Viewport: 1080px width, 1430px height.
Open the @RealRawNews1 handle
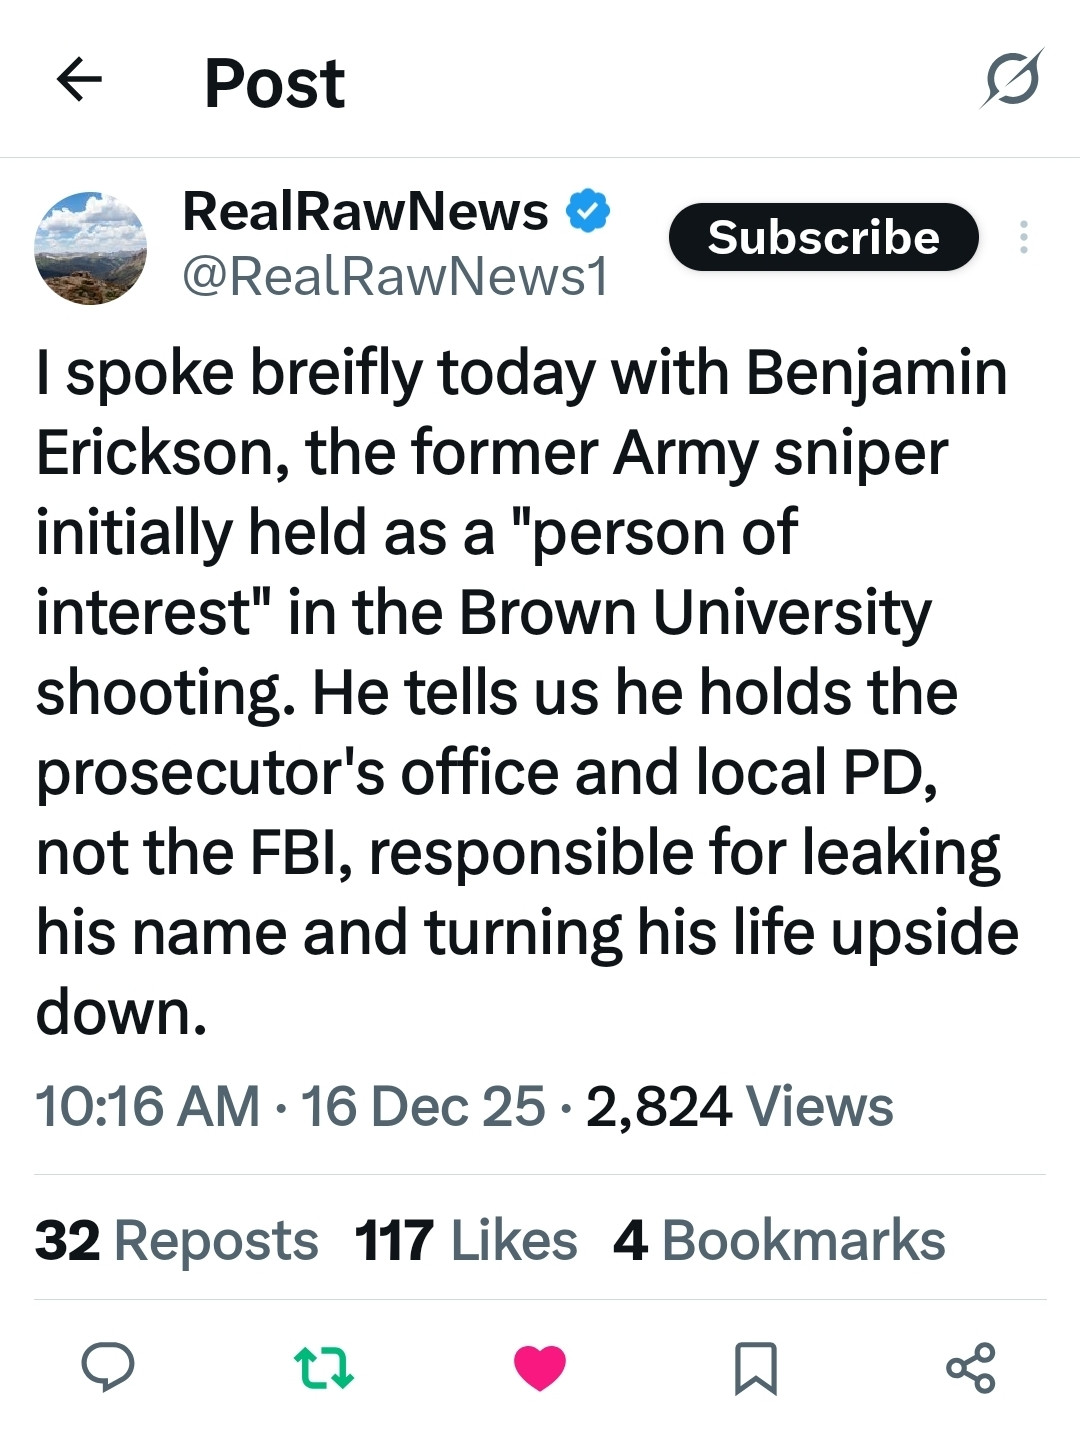(x=395, y=277)
